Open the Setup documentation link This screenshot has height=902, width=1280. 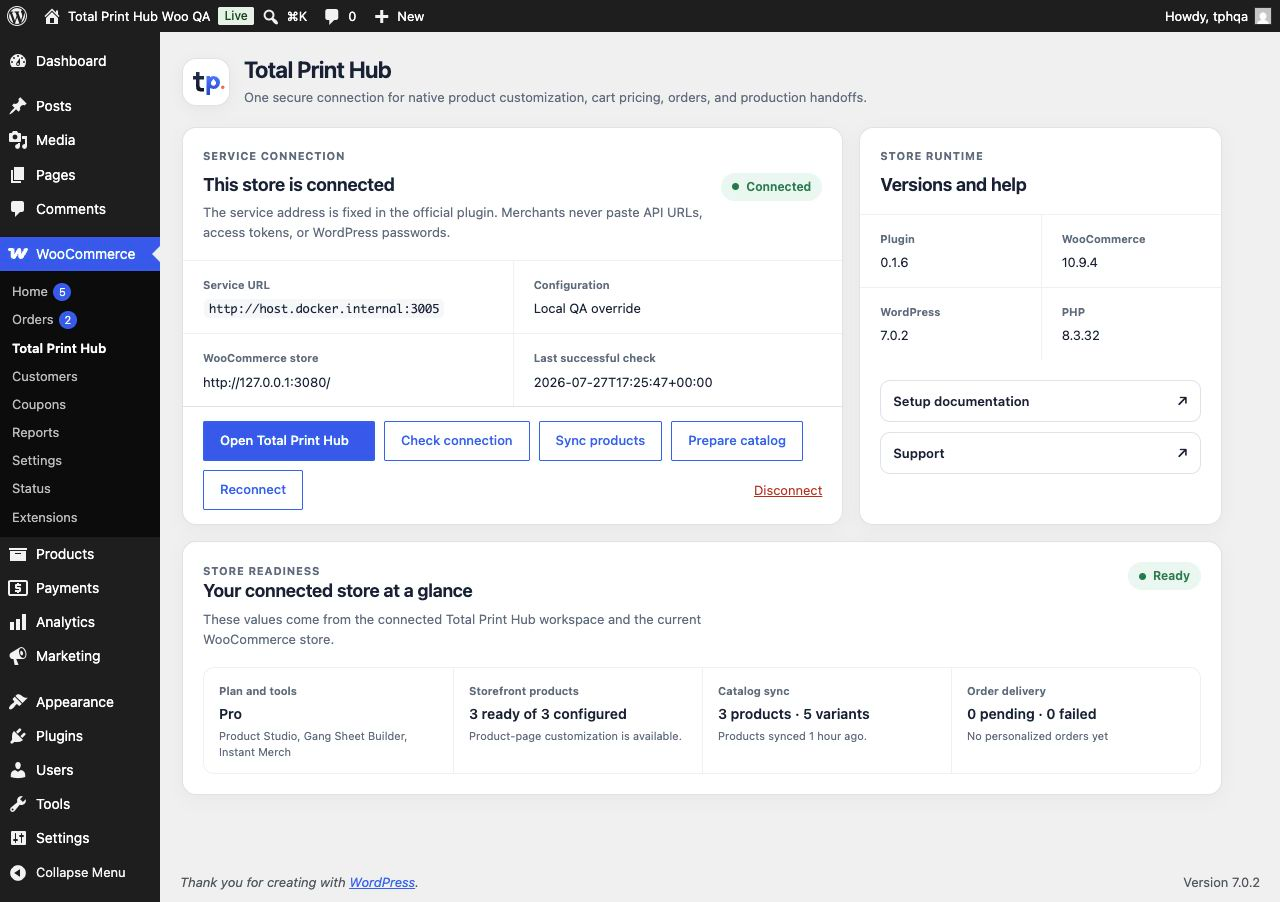coord(1040,401)
